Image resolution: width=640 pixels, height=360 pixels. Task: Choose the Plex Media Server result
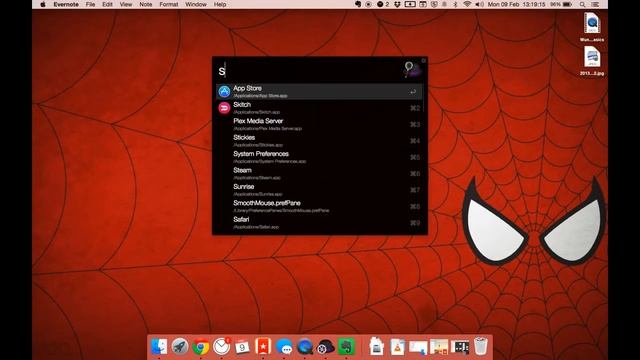pyautogui.click(x=320, y=124)
